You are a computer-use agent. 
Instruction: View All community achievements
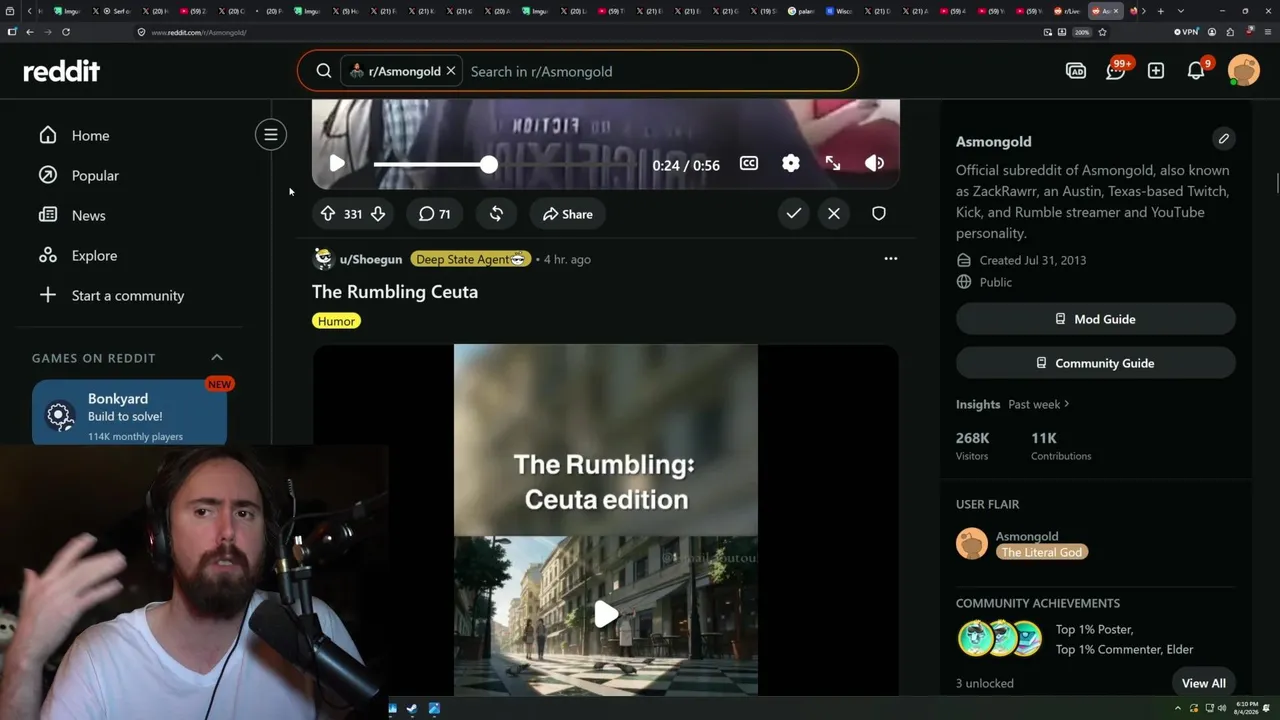[1204, 683]
